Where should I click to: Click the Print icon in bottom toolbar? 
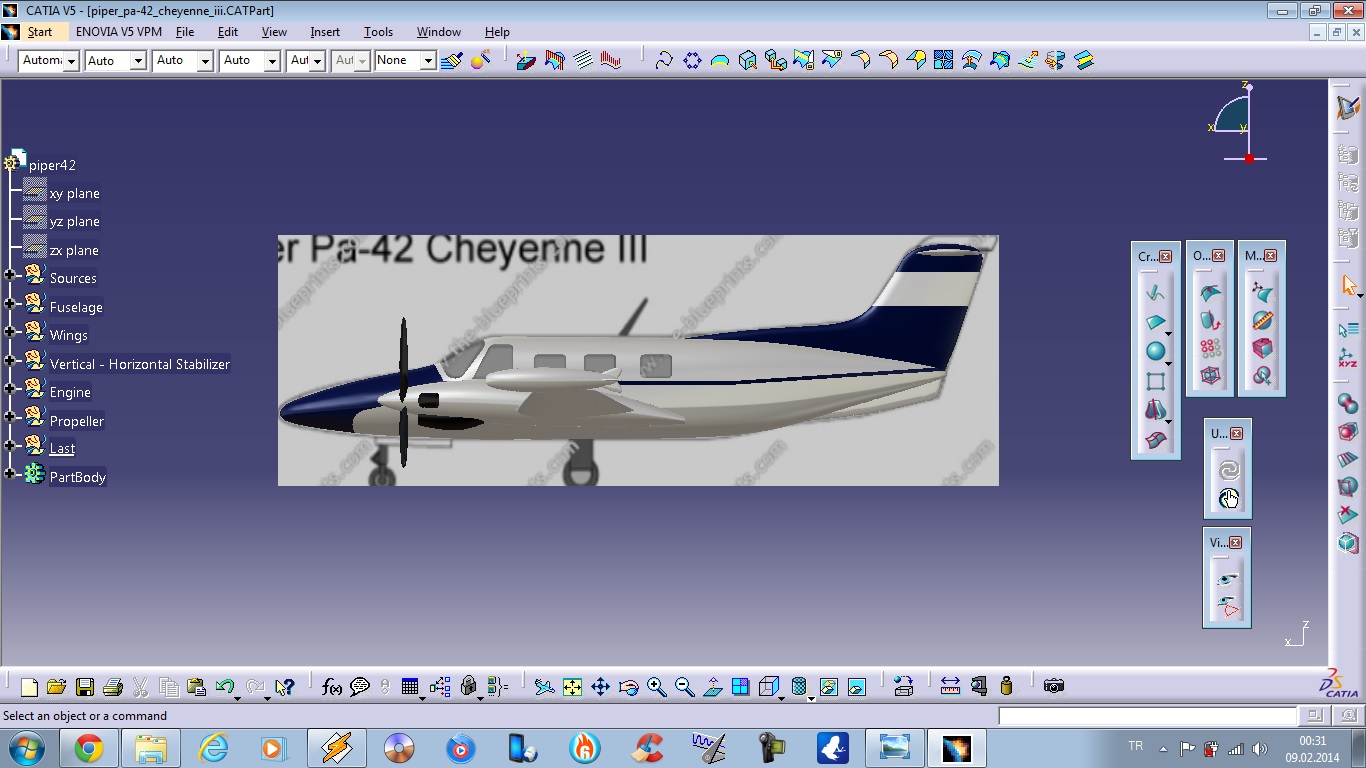pos(112,687)
